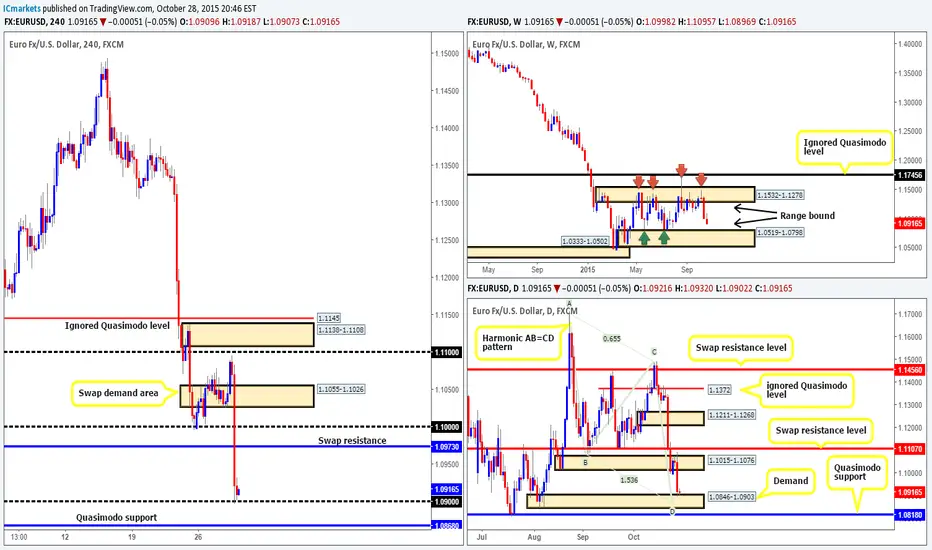This screenshot has height=550, width=932.
Task: Click the 'Swap resistance' label on the 240 chart
Action: pyautogui.click(x=352, y=440)
